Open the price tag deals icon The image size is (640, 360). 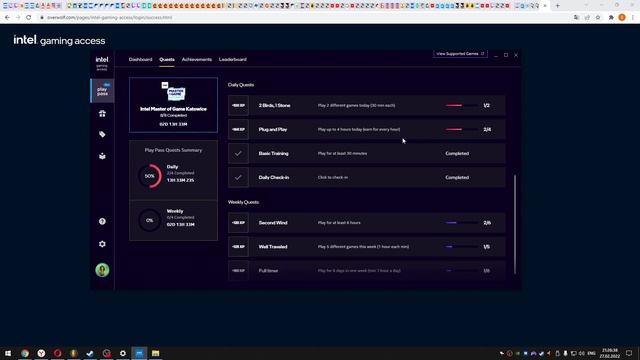pyautogui.click(x=102, y=134)
